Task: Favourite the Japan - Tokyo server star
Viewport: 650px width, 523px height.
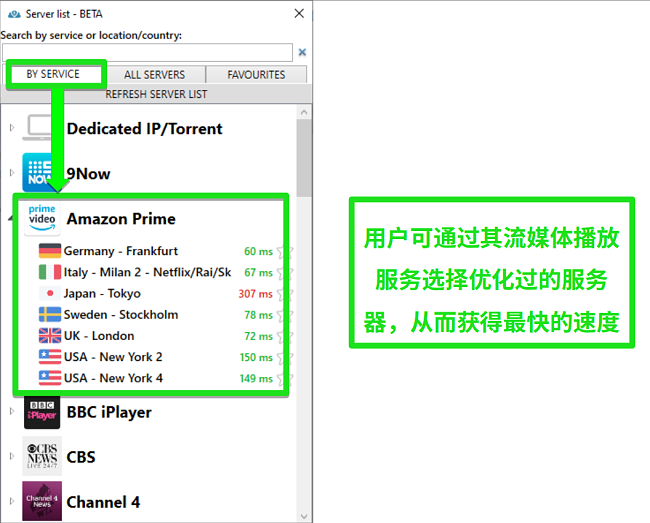Action: click(x=285, y=294)
